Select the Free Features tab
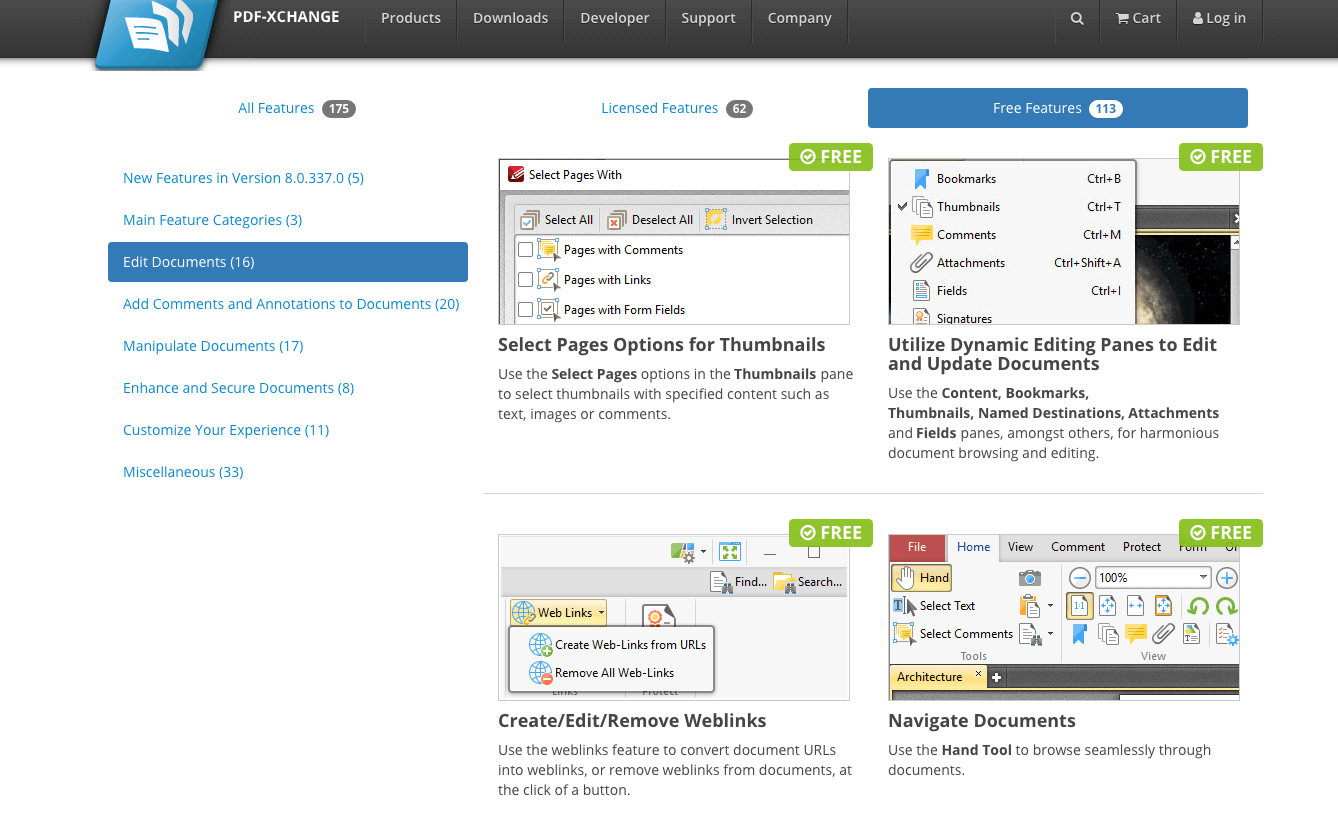The height and width of the screenshot is (820, 1338). pos(1058,108)
